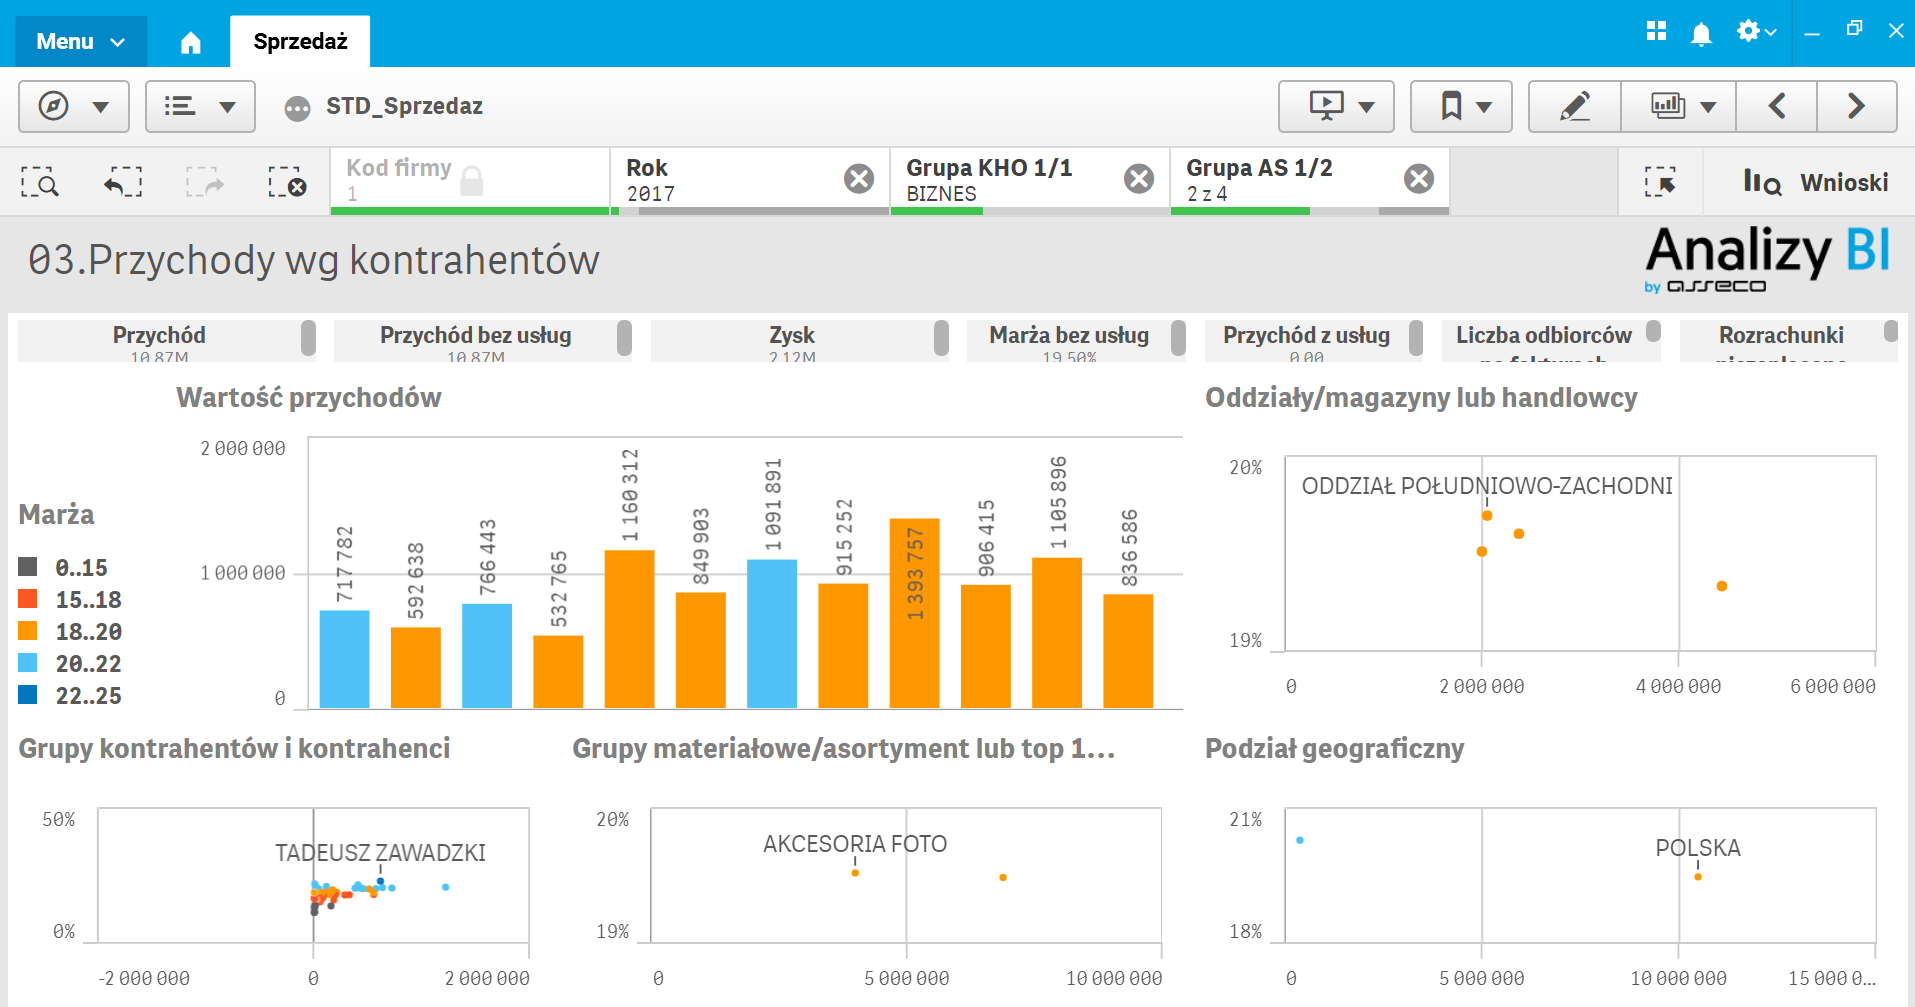
Task: Open the sheets overview dropdown
Action: [x=1679, y=106]
